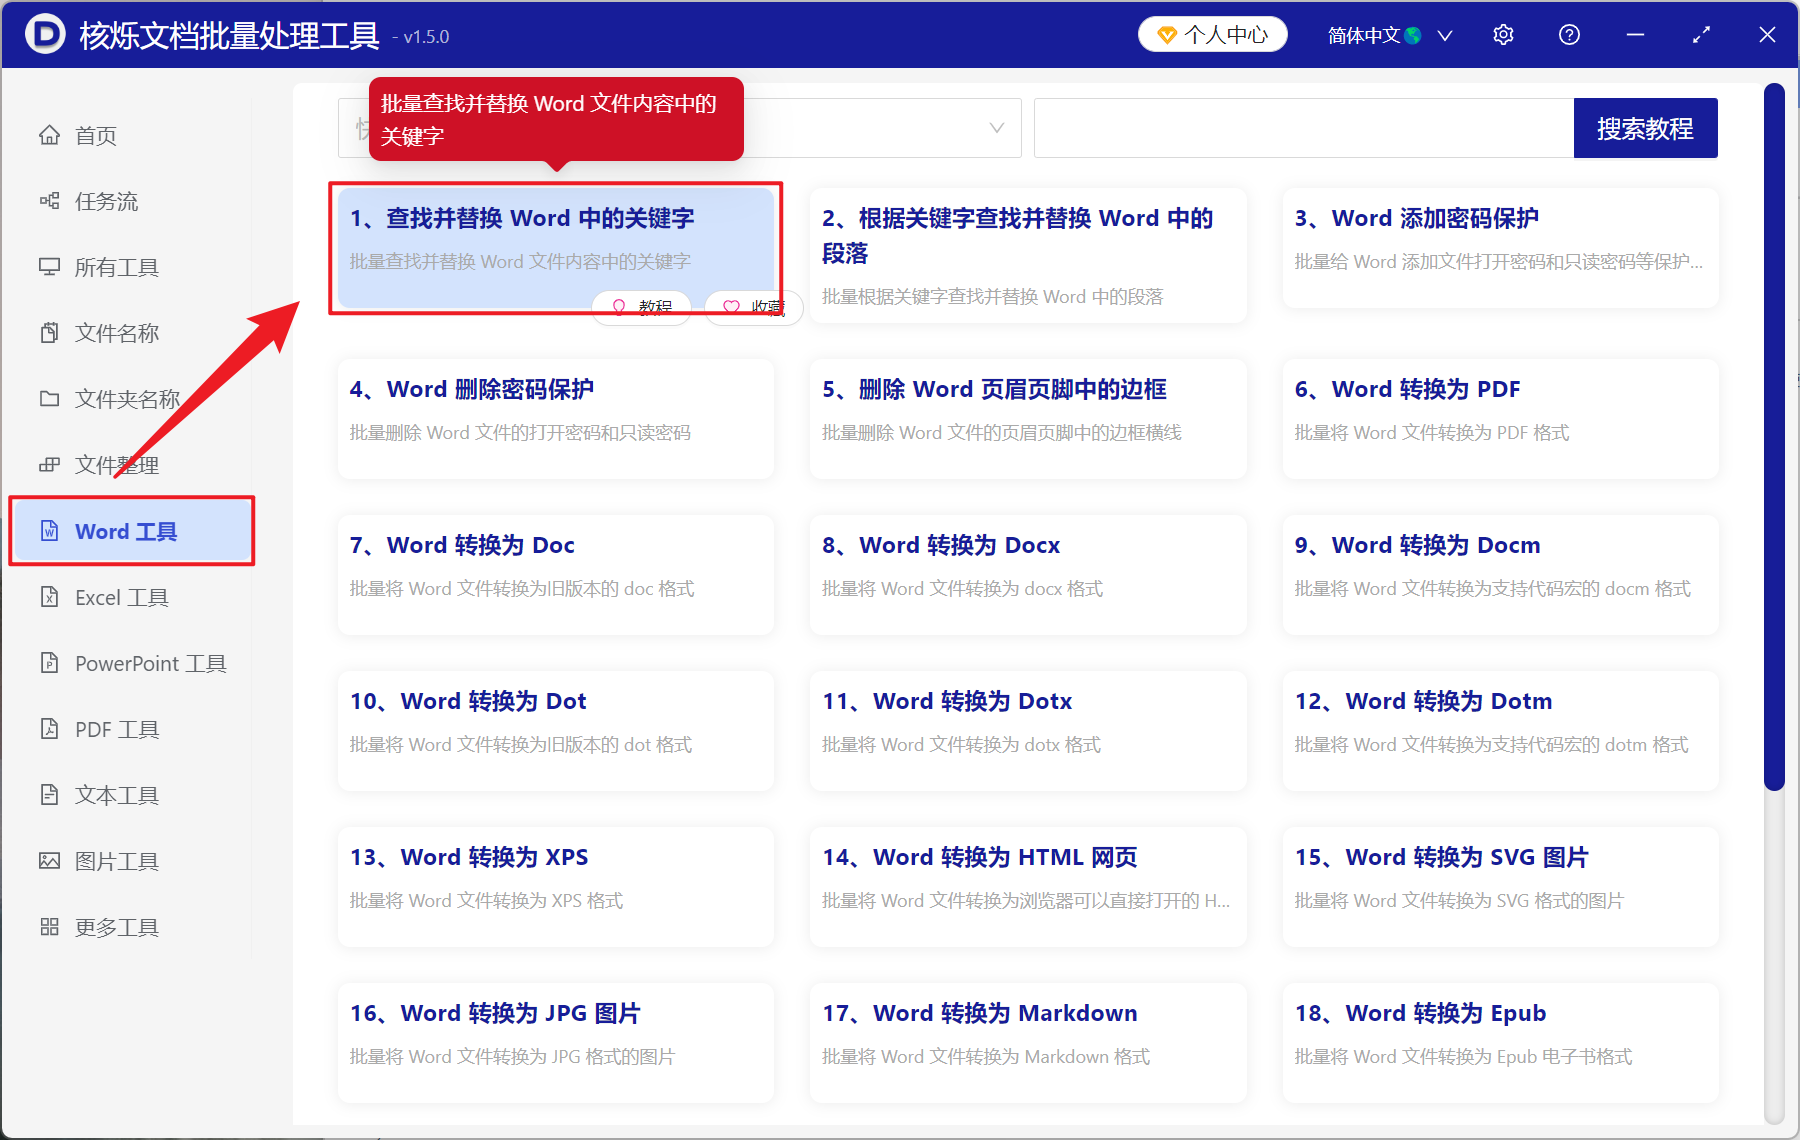1800x1140 pixels.
Task: Open the 图片工具 image tools section
Action: click(x=110, y=861)
